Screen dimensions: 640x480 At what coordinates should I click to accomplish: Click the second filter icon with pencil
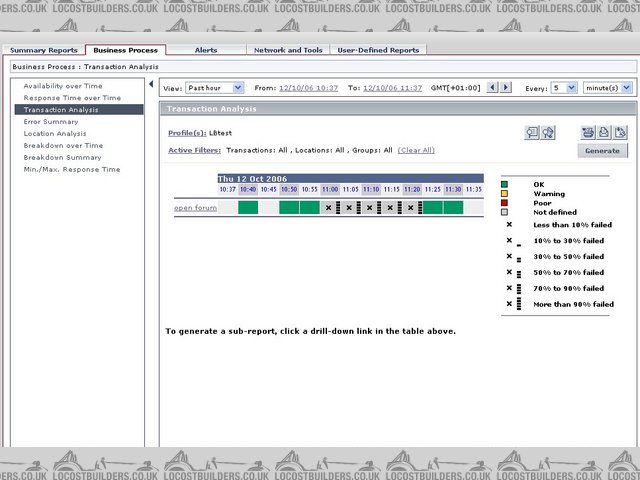click(x=548, y=132)
